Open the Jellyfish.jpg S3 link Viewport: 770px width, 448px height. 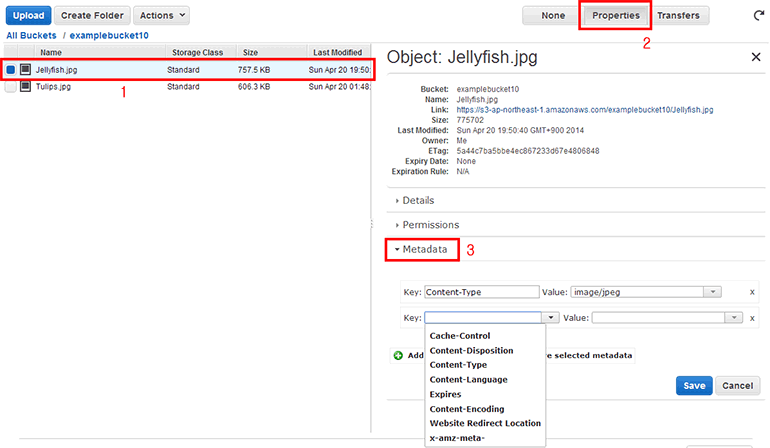584,110
